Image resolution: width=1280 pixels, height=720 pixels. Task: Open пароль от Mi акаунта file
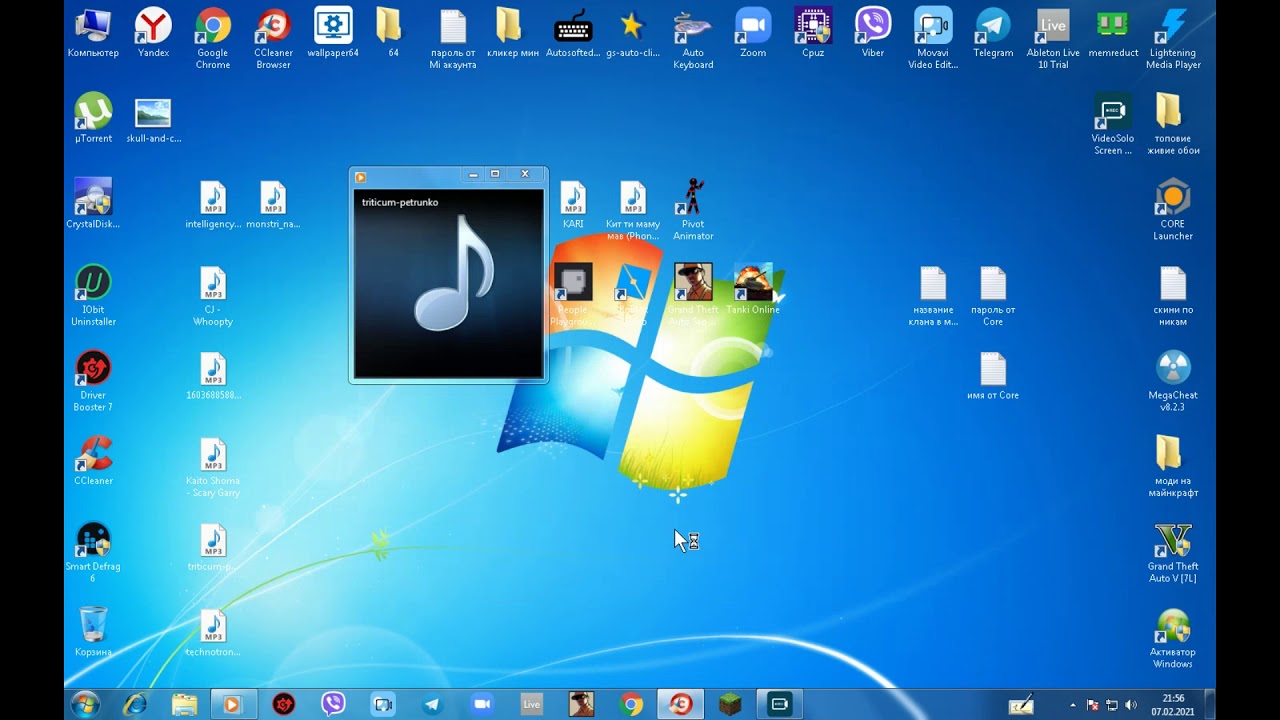pyautogui.click(x=453, y=39)
